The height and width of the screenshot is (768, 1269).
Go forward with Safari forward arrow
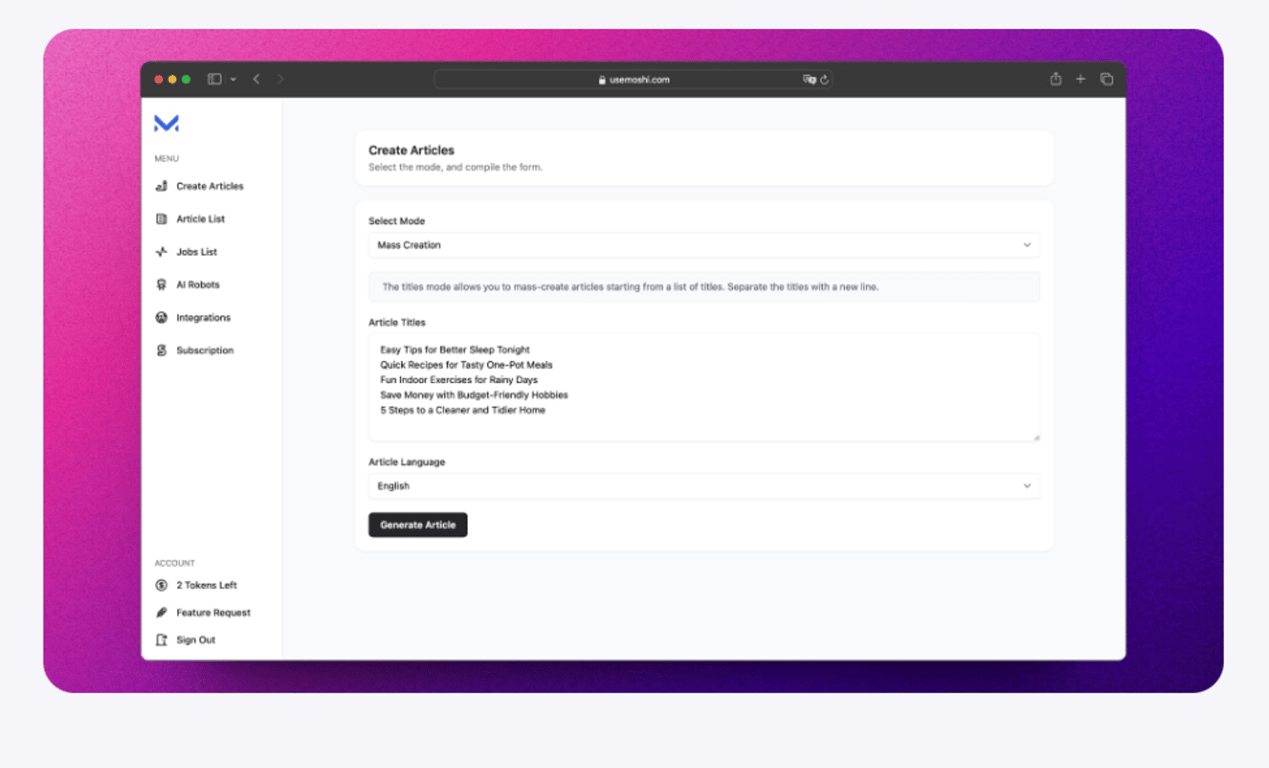tap(280, 79)
